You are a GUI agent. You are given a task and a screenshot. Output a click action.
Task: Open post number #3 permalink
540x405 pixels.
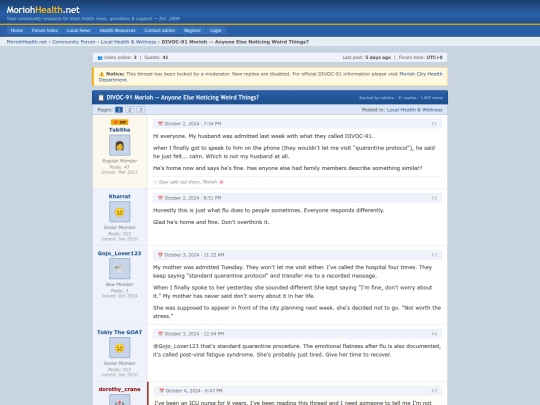tap(434, 255)
